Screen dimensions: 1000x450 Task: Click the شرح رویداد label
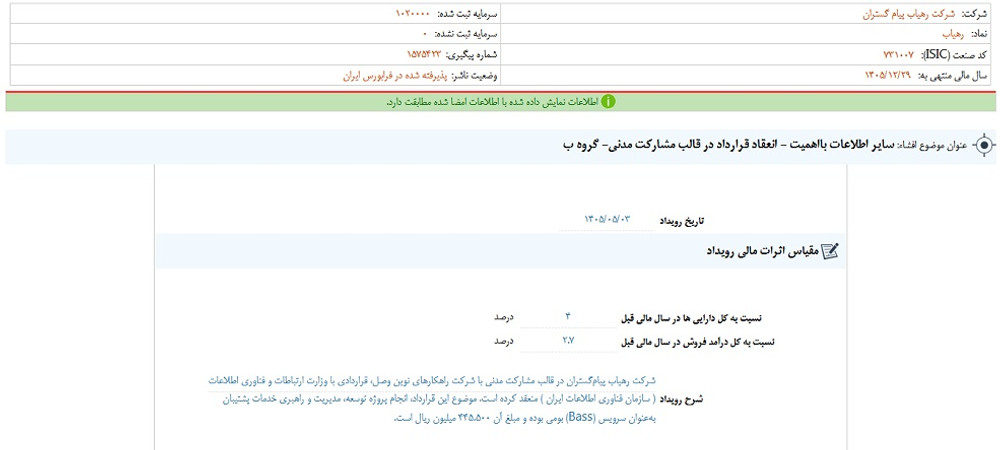[x=680, y=400]
